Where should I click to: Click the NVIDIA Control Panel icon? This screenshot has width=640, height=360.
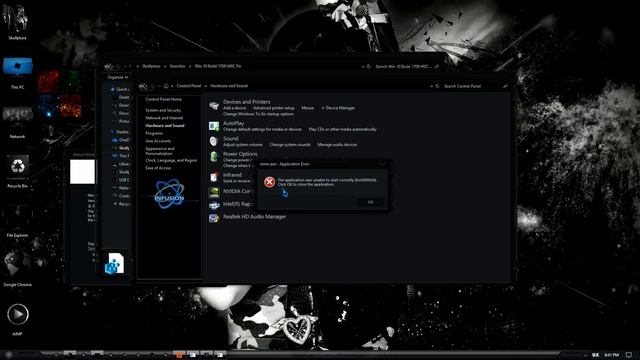pos(214,192)
